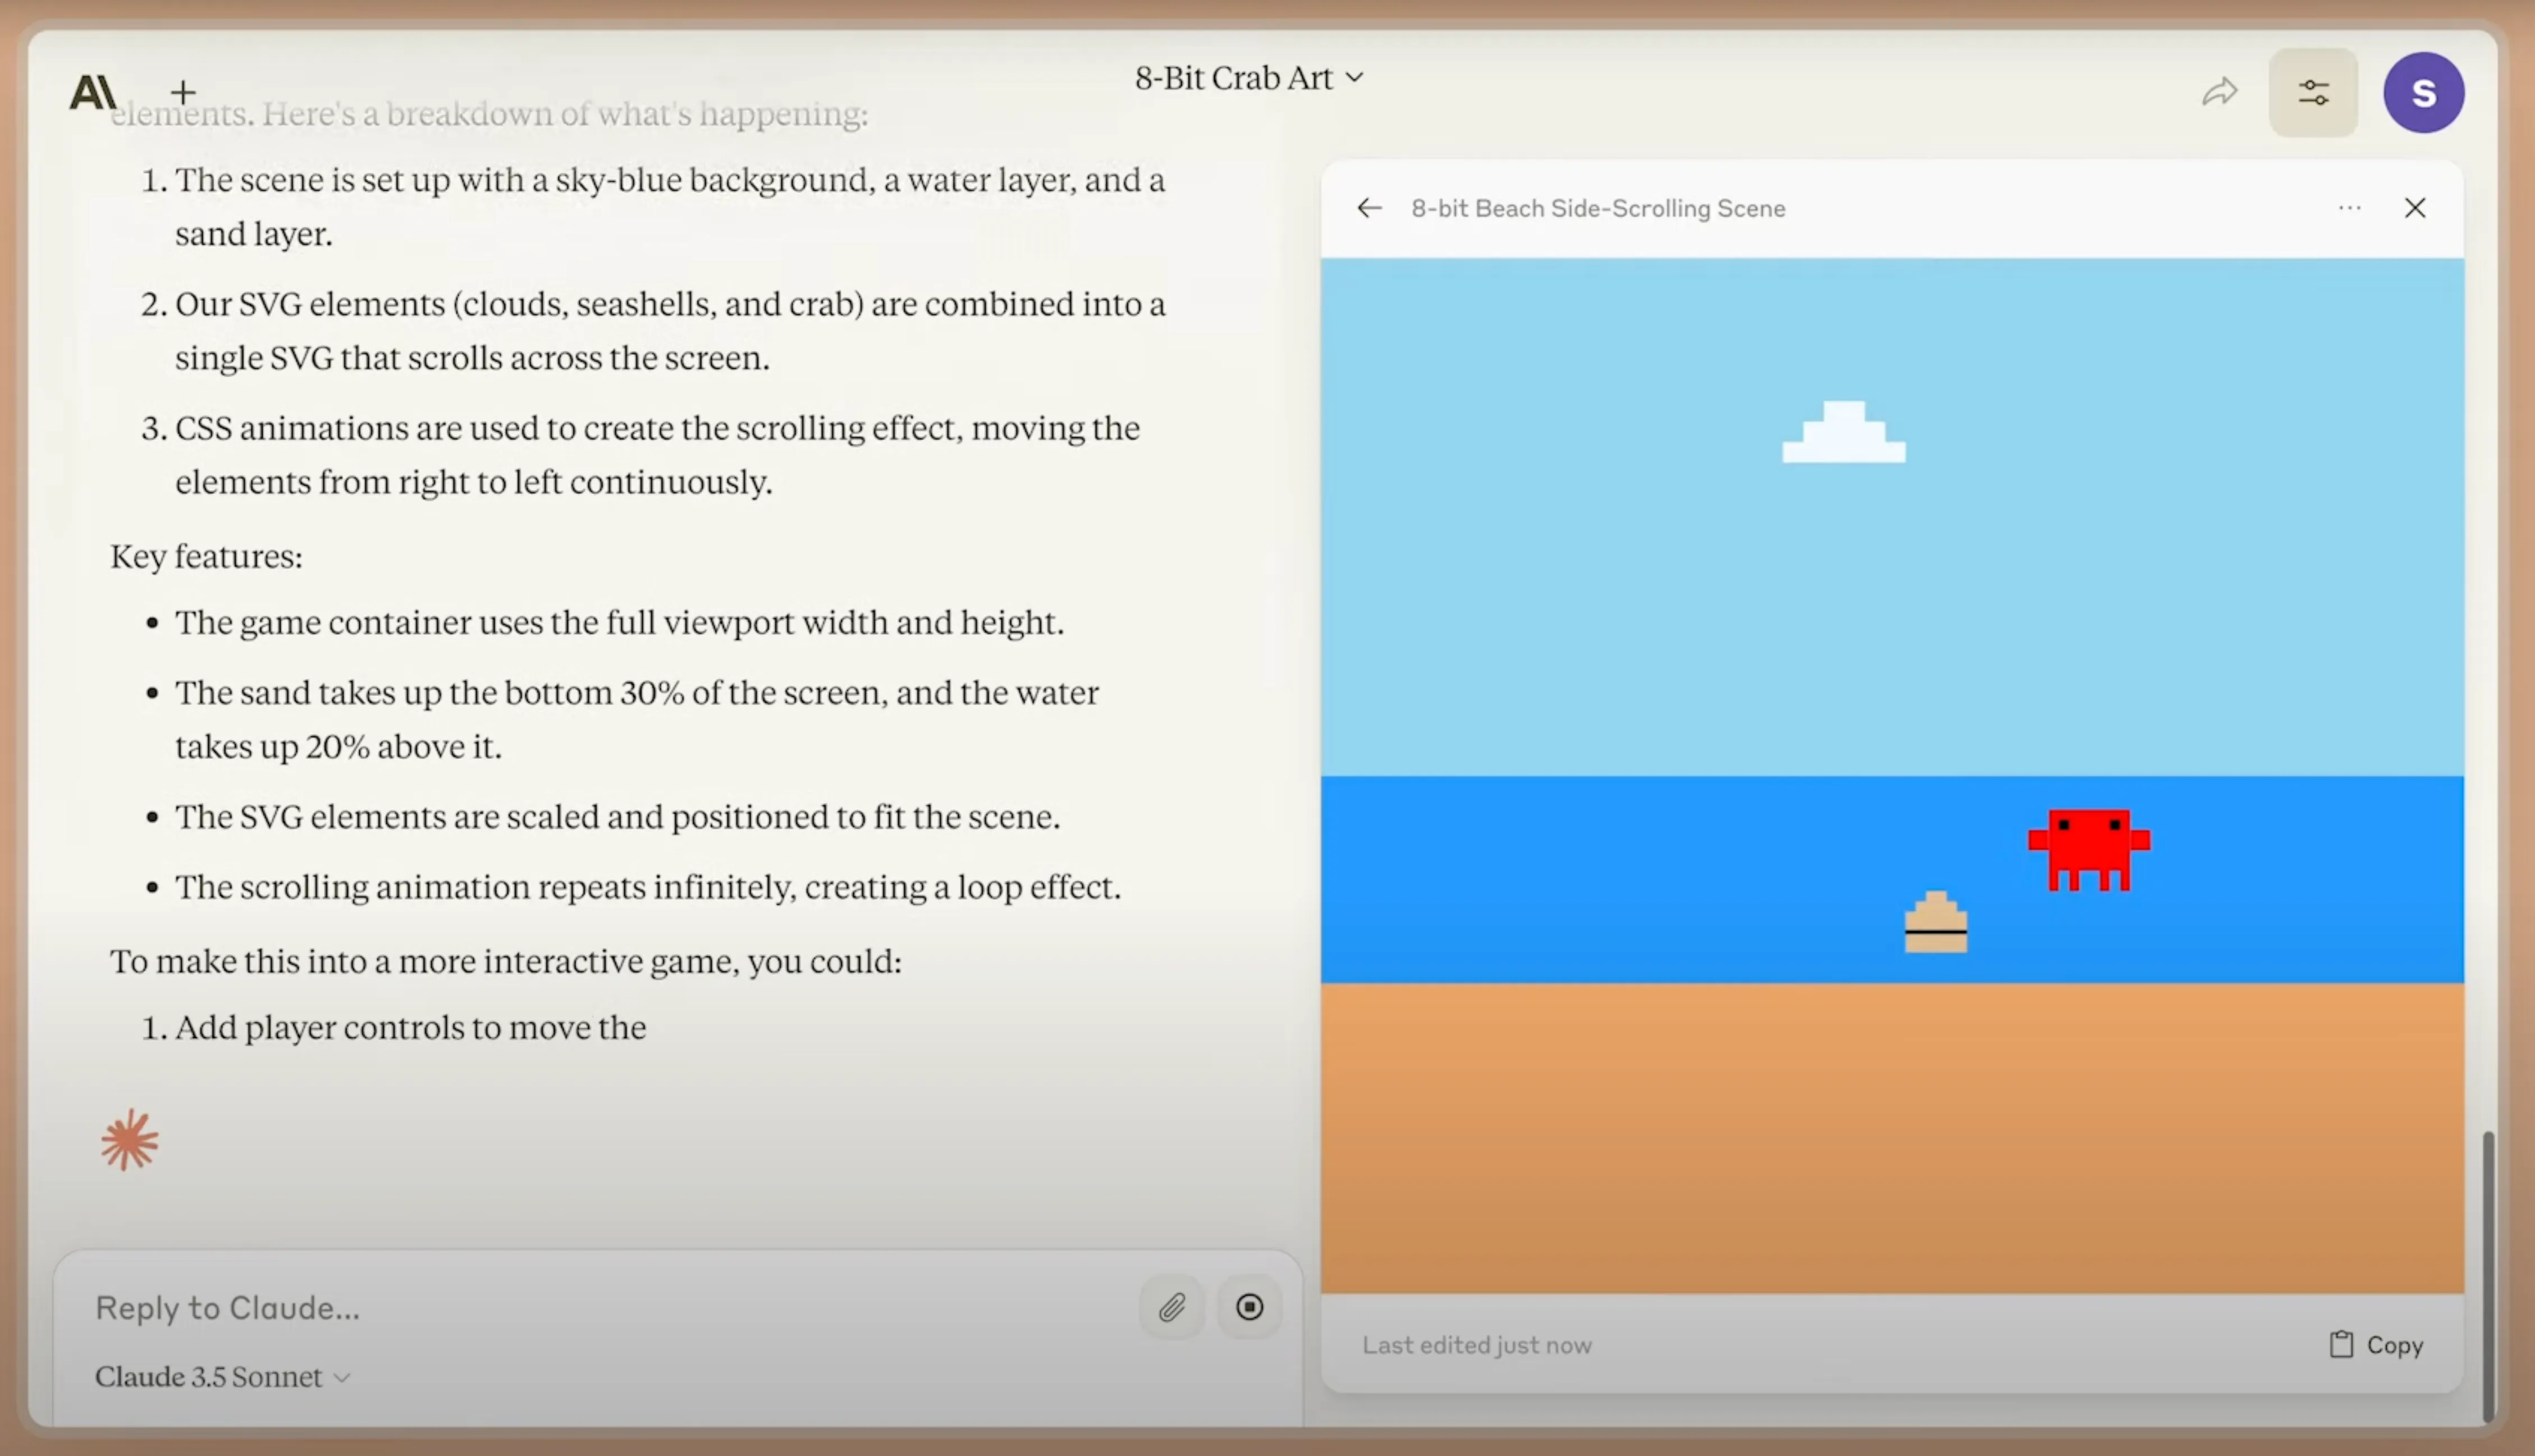Stop the response generation

tap(1249, 1307)
